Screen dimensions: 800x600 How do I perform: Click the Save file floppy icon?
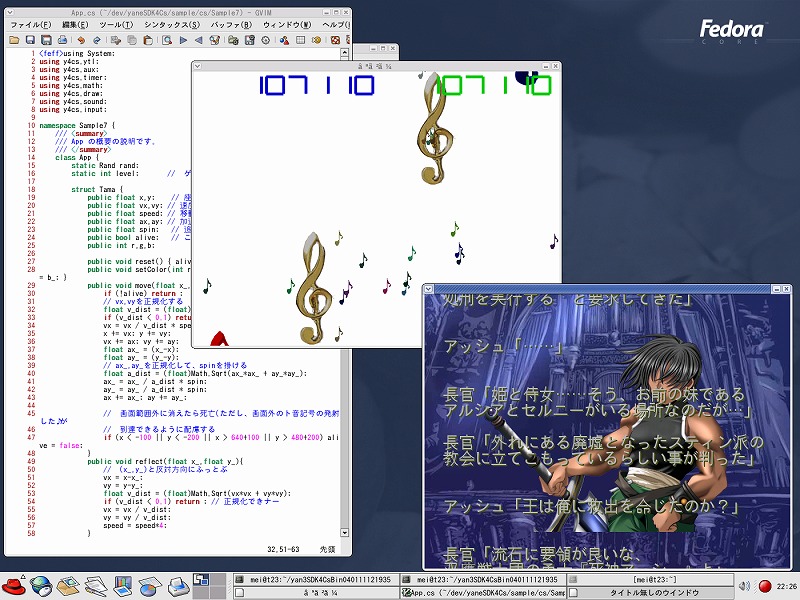click(x=30, y=40)
